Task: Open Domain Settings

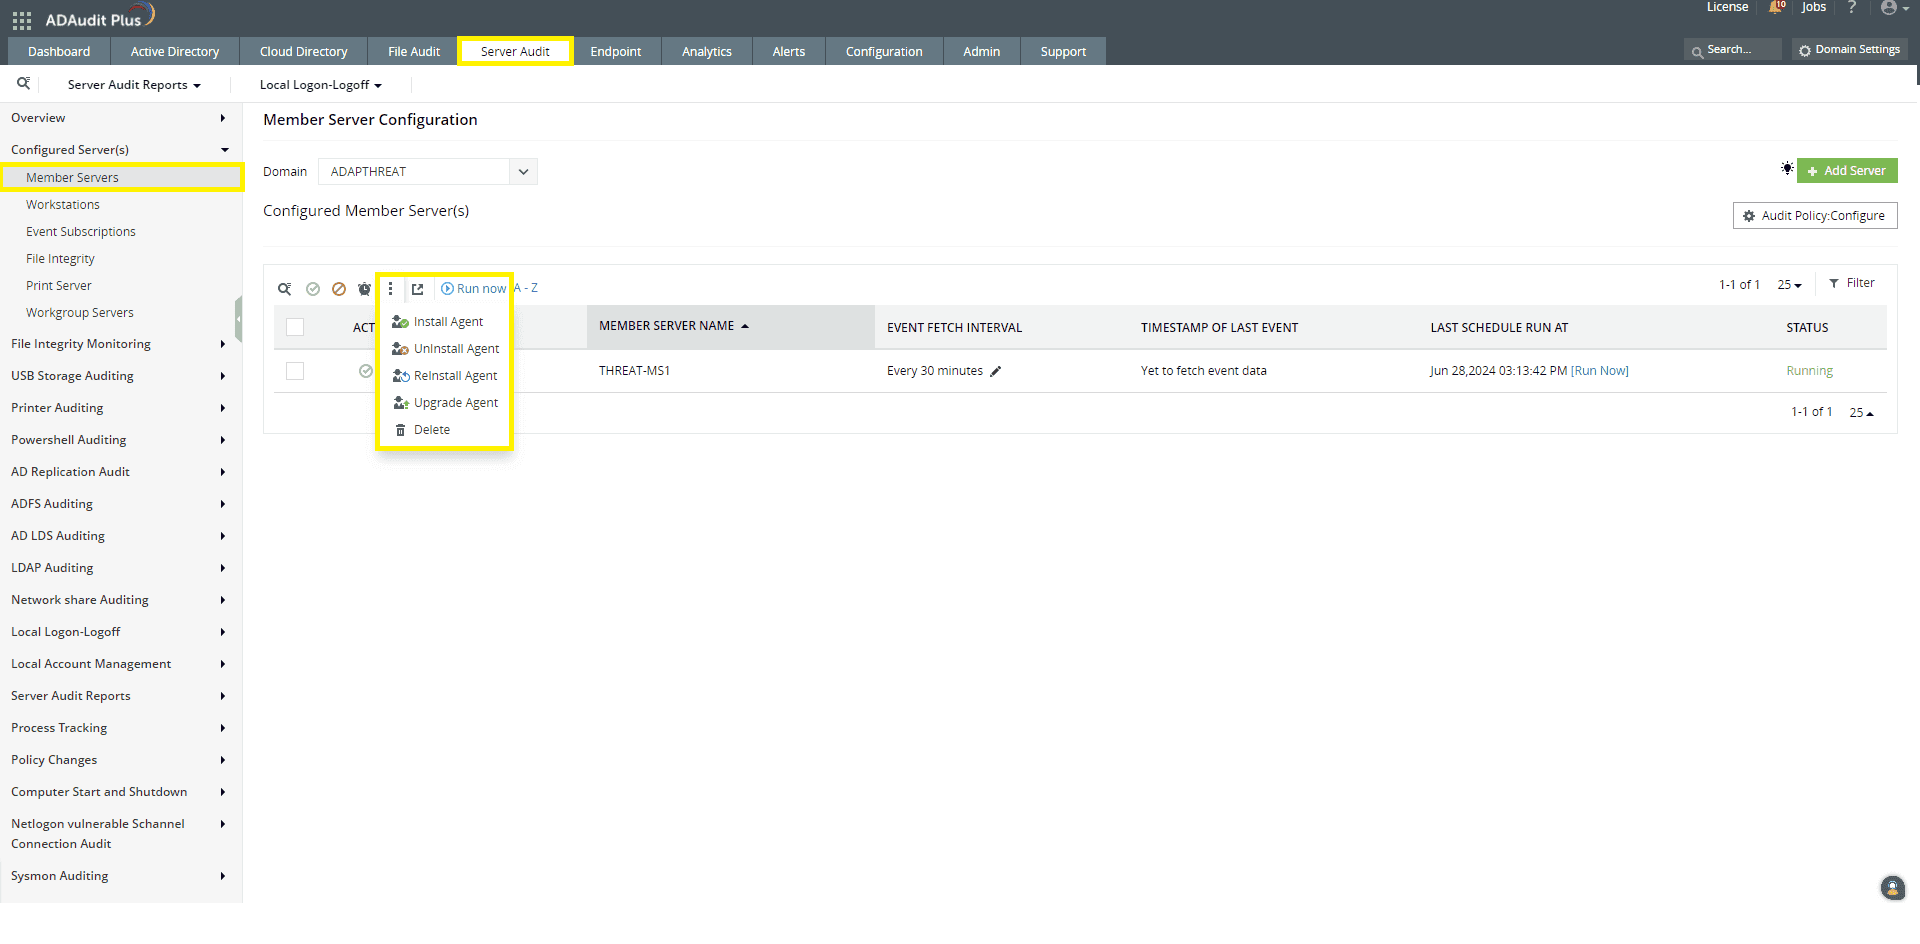Action: click(1850, 50)
